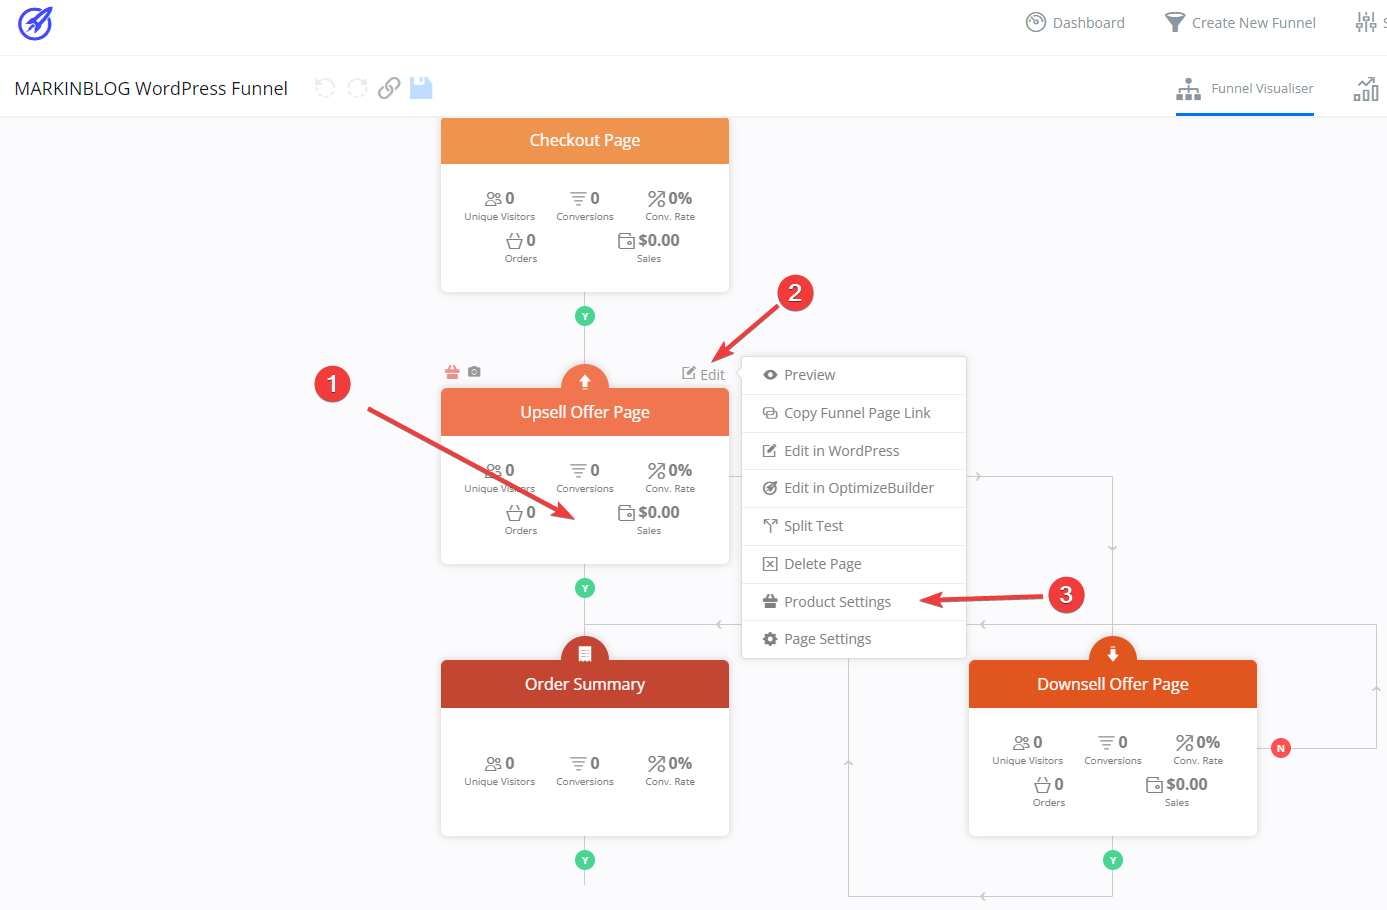Viewport: 1387px width, 910px height.
Task: Select Edit in WordPress option
Action: click(841, 451)
